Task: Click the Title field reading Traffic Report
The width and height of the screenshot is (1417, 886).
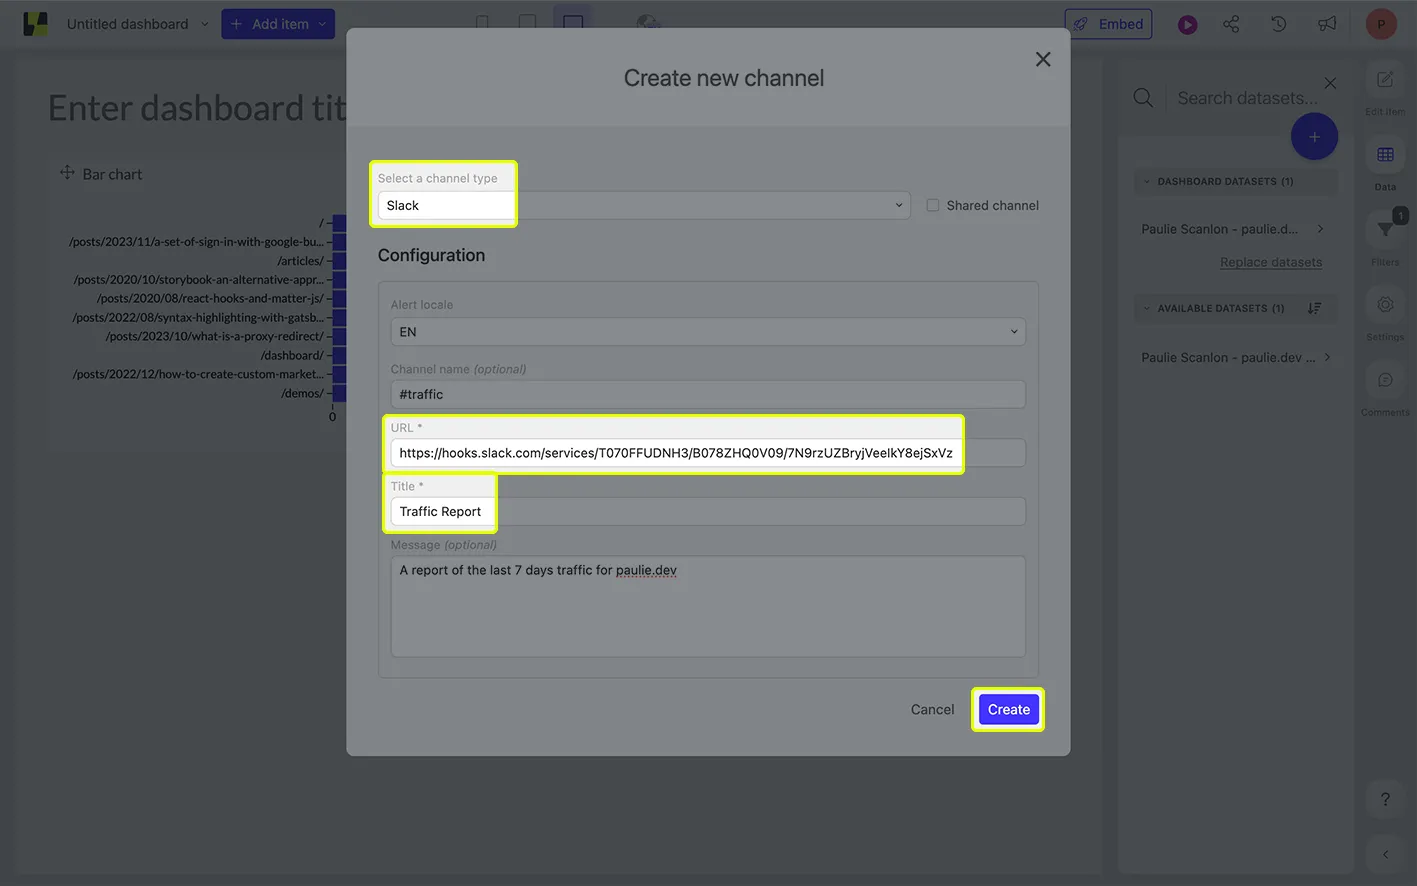Action: tap(708, 511)
